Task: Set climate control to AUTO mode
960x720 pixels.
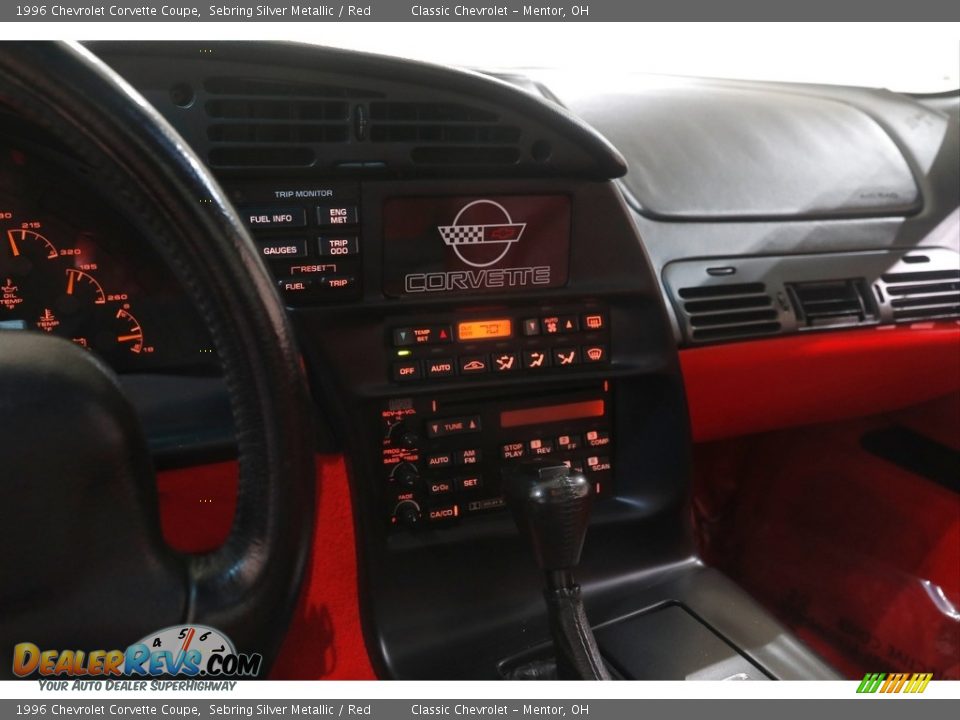Action: (x=440, y=367)
